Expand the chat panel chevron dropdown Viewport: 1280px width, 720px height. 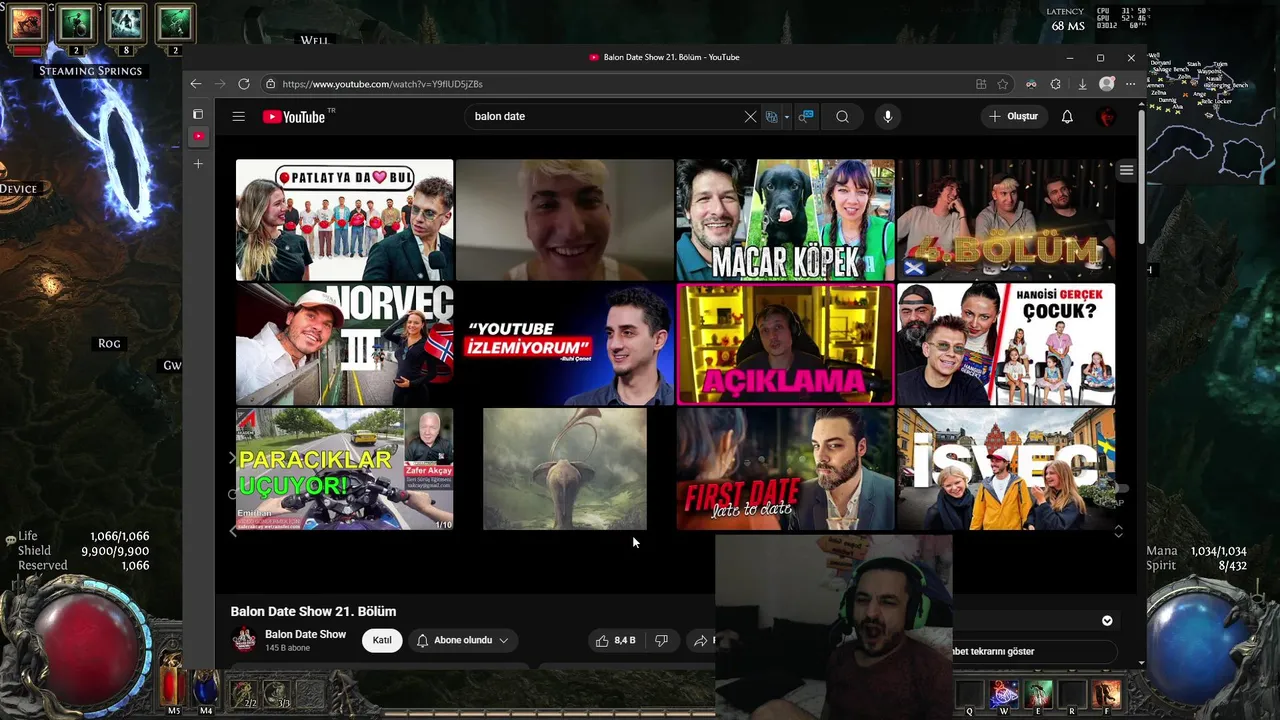click(x=1107, y=621)
